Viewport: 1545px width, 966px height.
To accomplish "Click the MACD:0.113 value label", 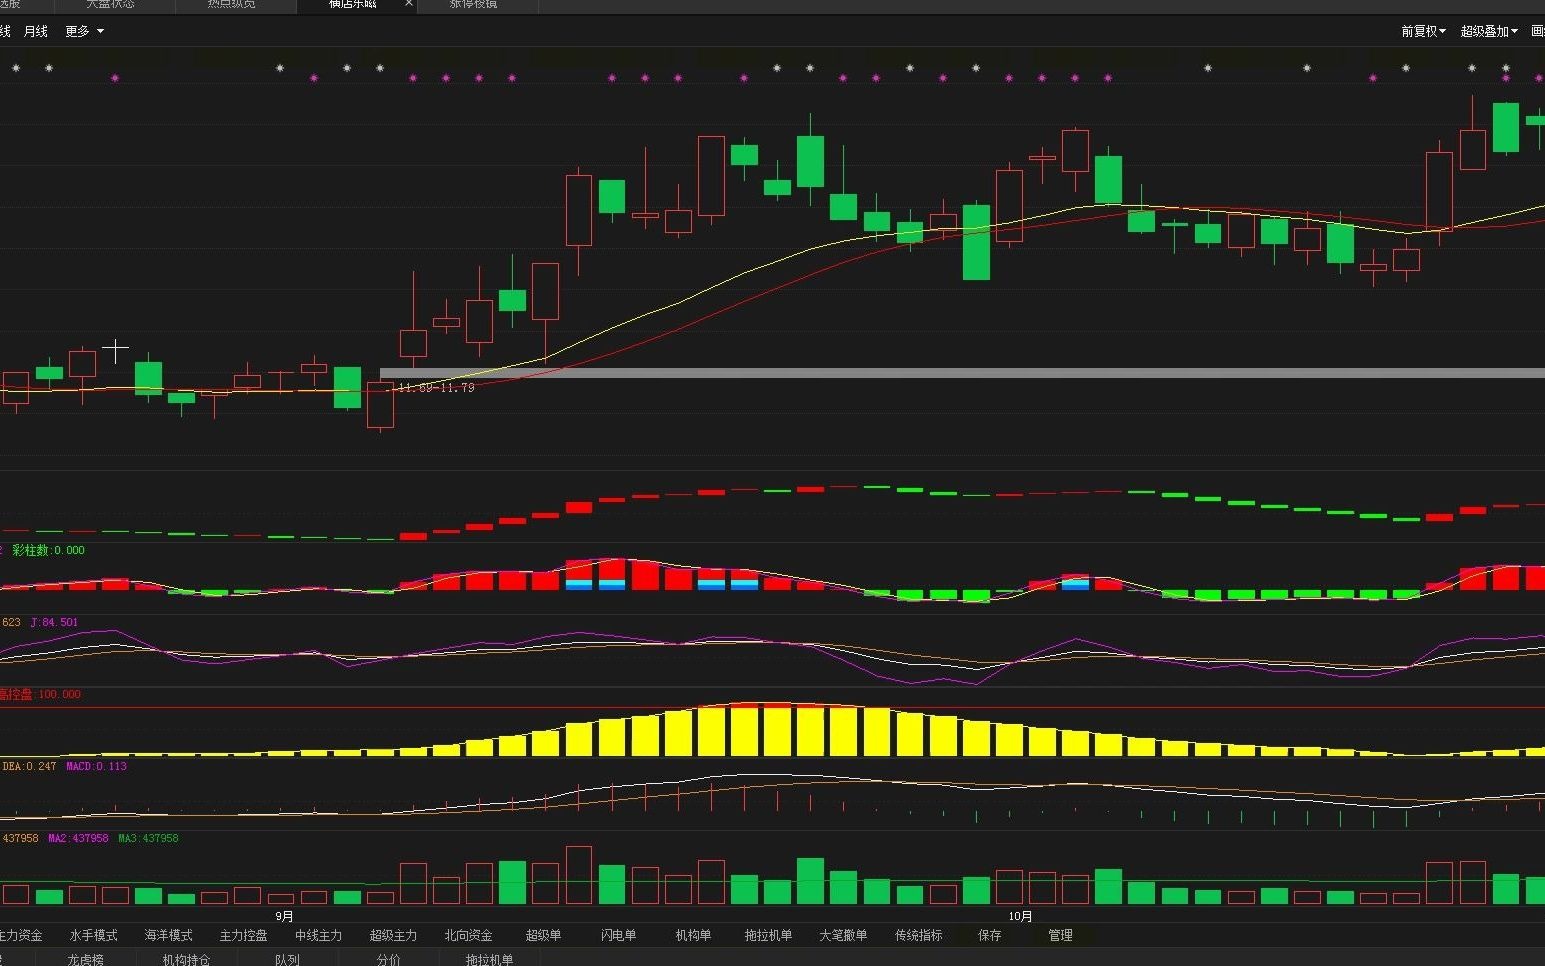I will pyautogui.click(x=96, y=766).
